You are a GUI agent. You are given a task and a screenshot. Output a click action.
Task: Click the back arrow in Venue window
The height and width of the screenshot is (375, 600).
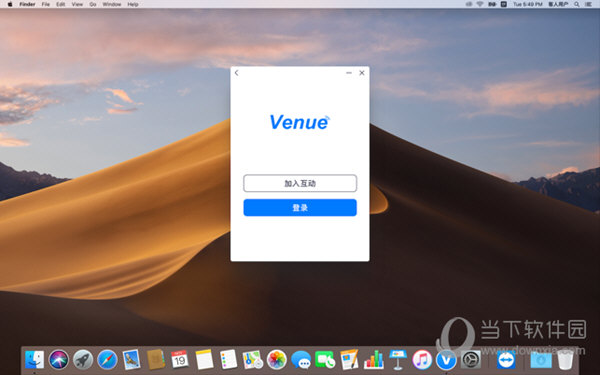tap(236, 73)
